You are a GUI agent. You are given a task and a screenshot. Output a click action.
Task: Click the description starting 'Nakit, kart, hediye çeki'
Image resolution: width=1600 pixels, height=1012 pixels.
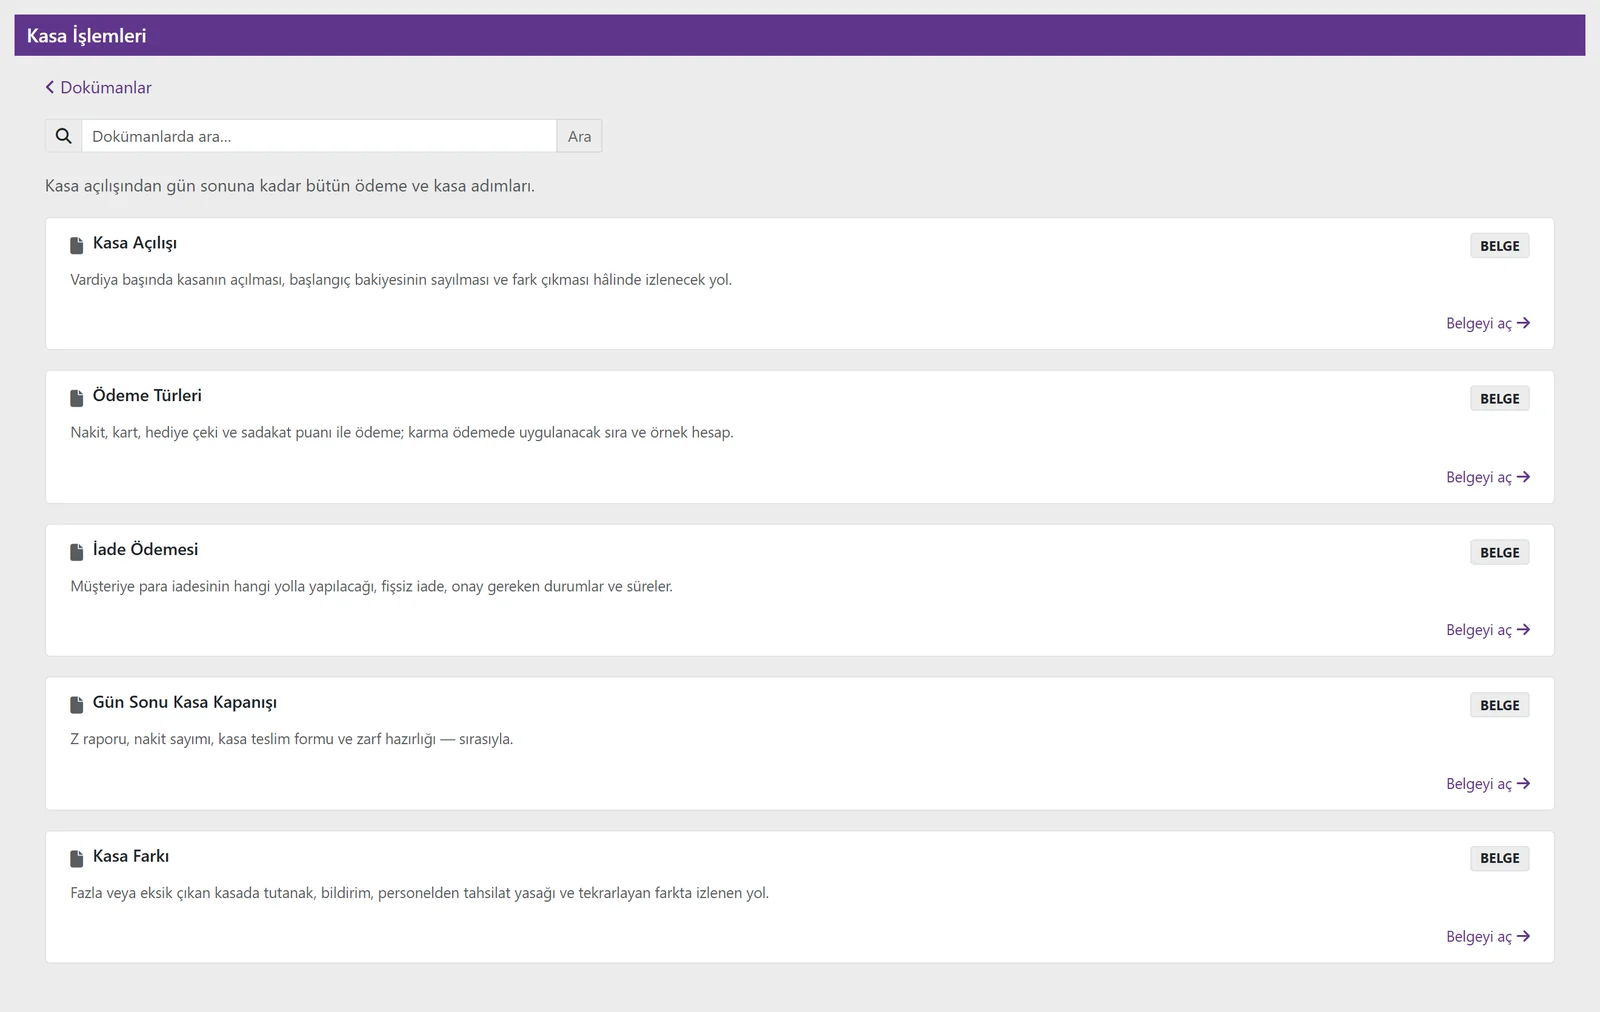click(402, 433)
